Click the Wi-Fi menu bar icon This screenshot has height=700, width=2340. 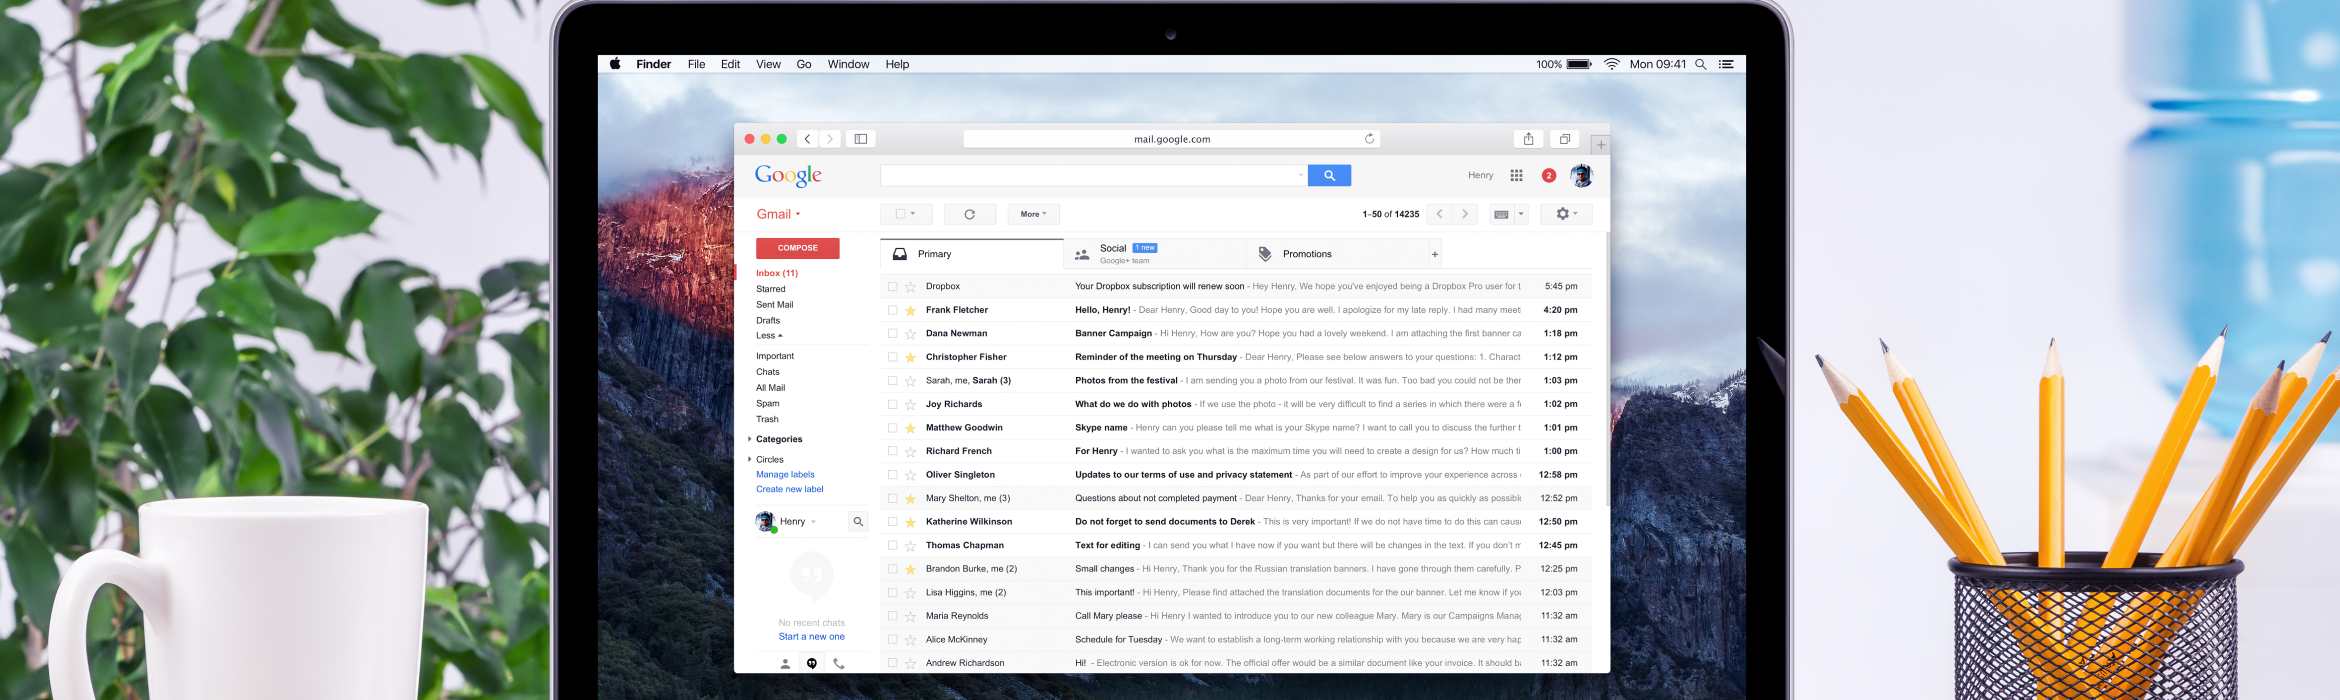tap(1612, 64)
